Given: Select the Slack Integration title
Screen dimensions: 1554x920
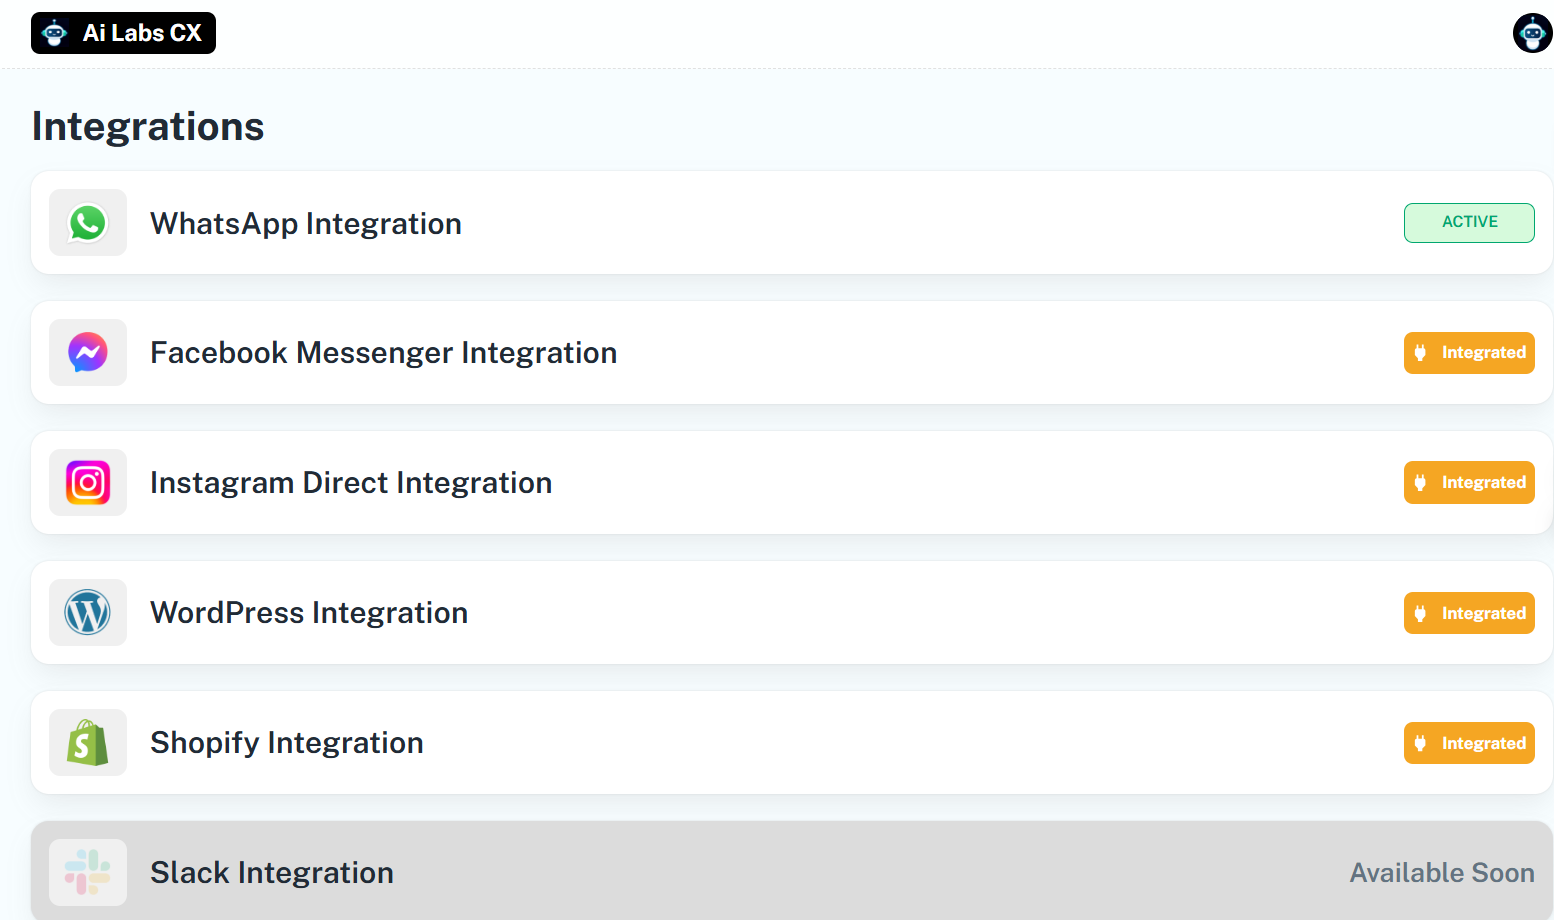Looking at the screenshot, I should (272, 873).
